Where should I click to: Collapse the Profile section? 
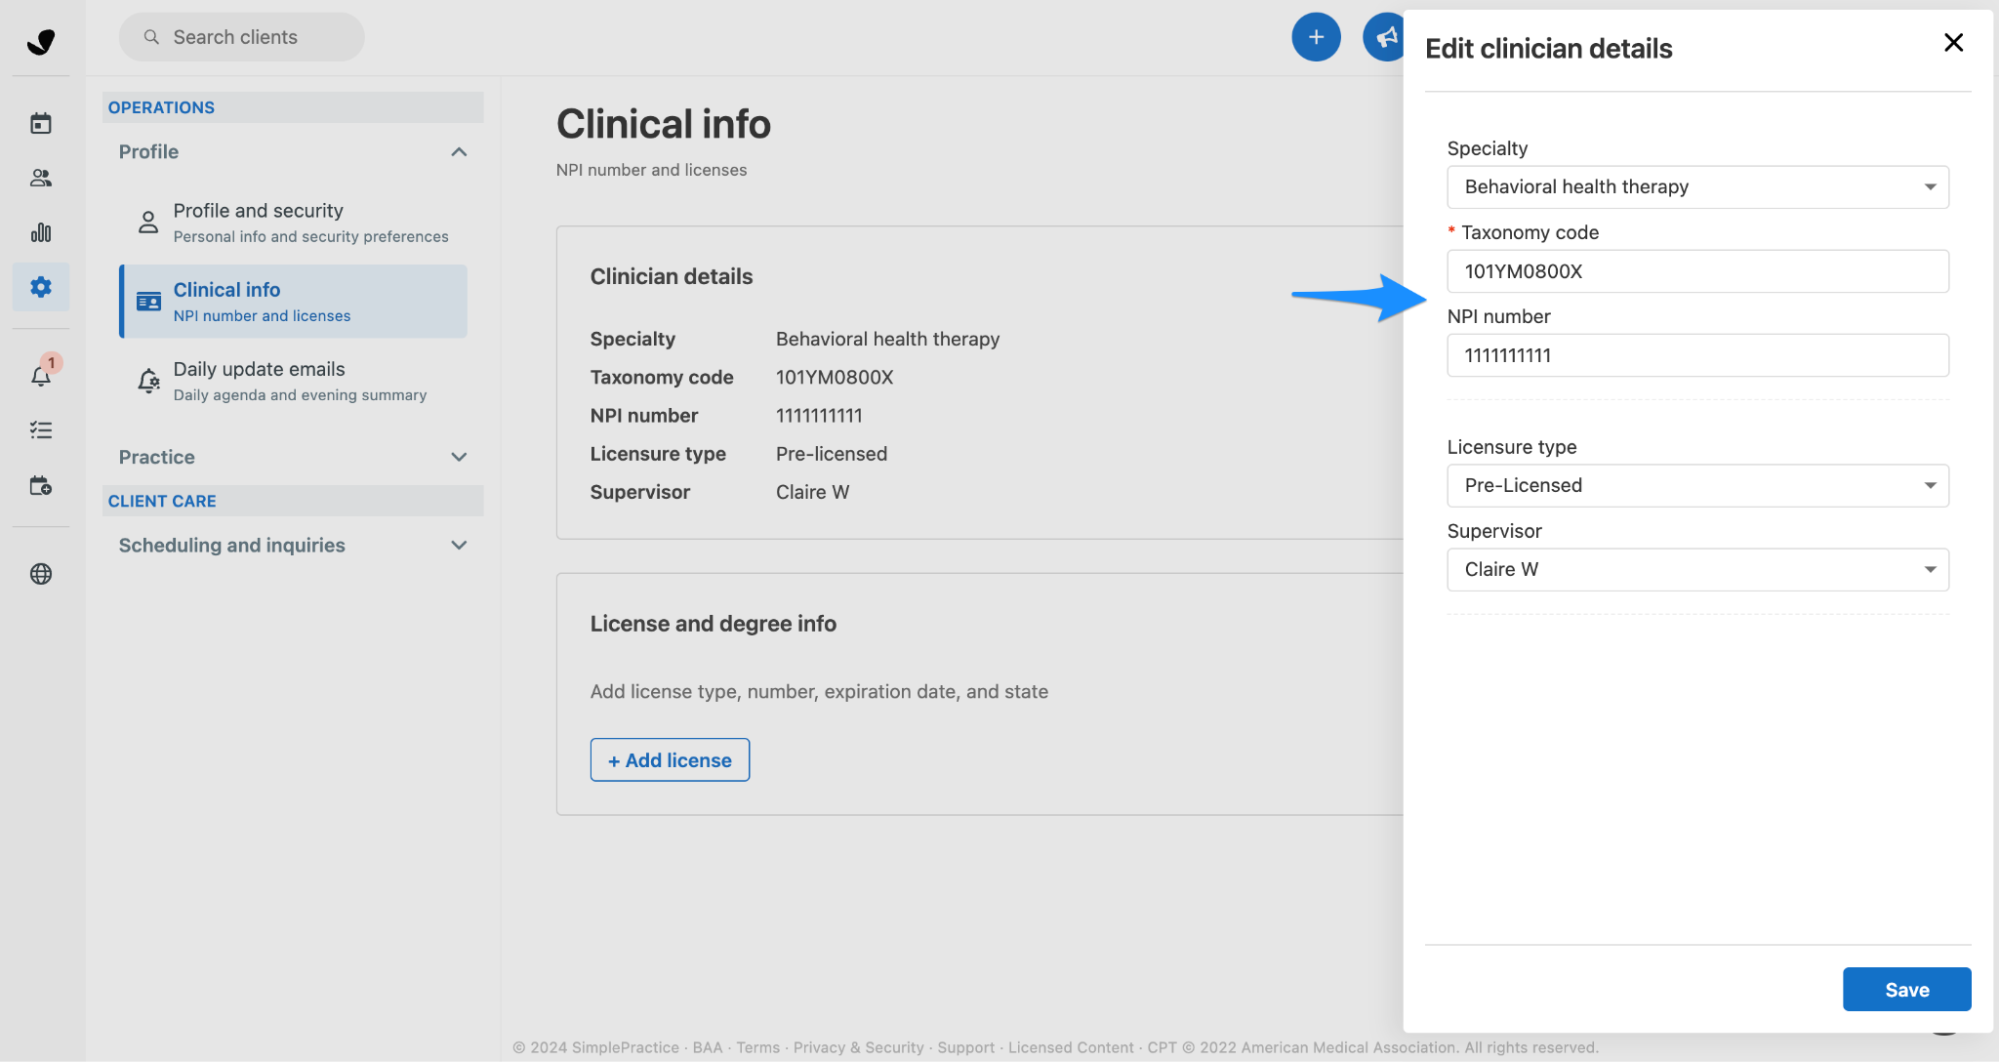tap(292, 152)
